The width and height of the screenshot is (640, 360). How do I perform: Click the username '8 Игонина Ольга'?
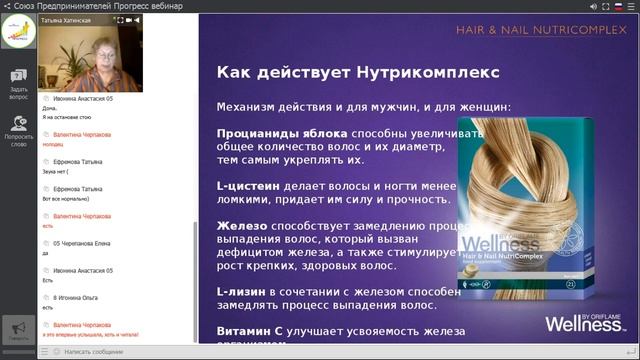[76, 298]
